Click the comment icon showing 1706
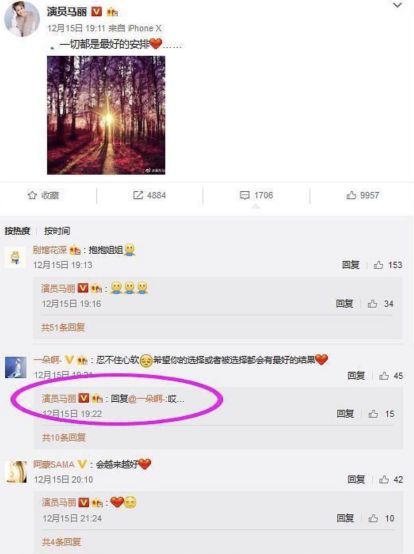 [x=244, y=195]
